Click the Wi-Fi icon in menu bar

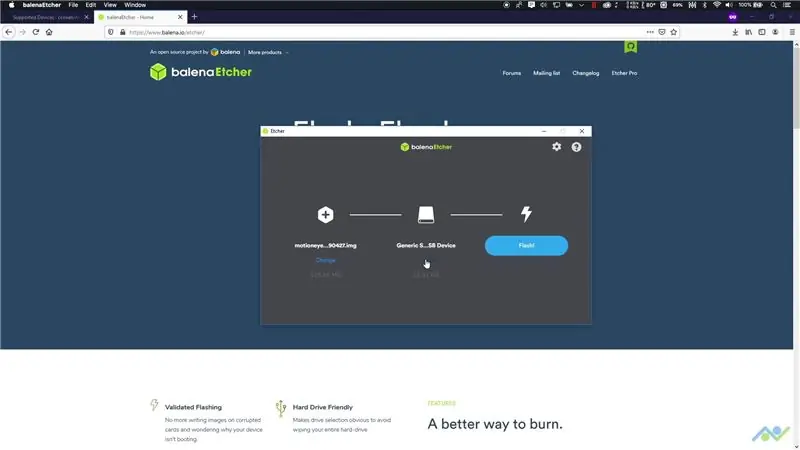click(x=717, y=5)
